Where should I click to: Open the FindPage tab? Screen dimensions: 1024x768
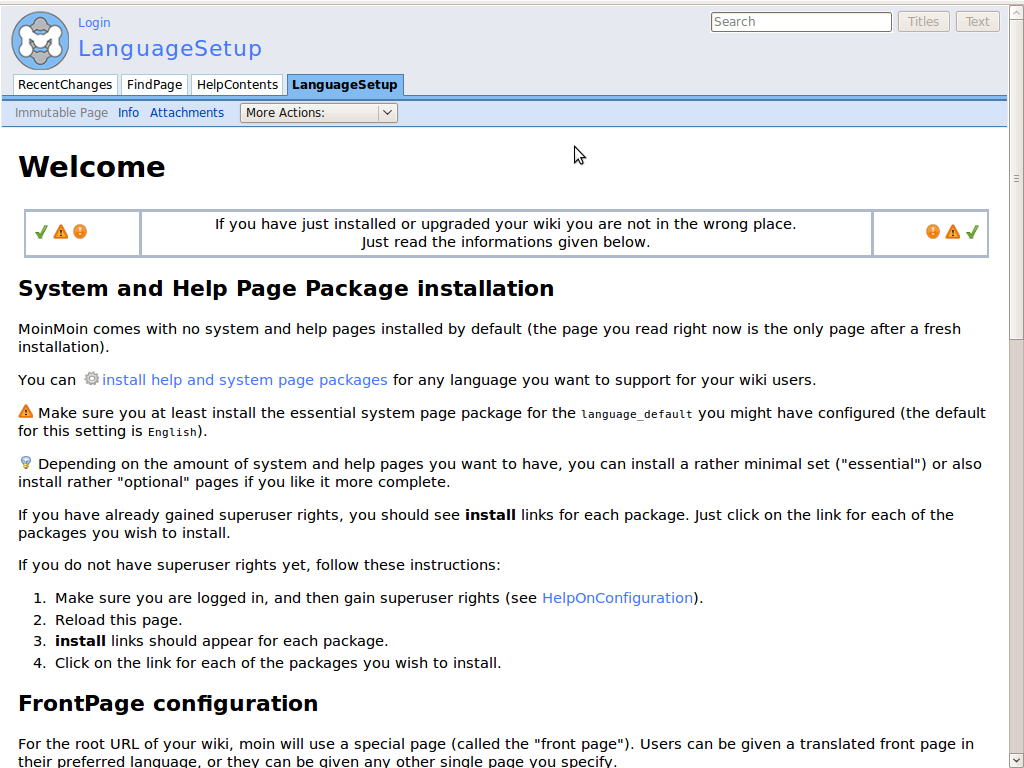coord(154,85)
